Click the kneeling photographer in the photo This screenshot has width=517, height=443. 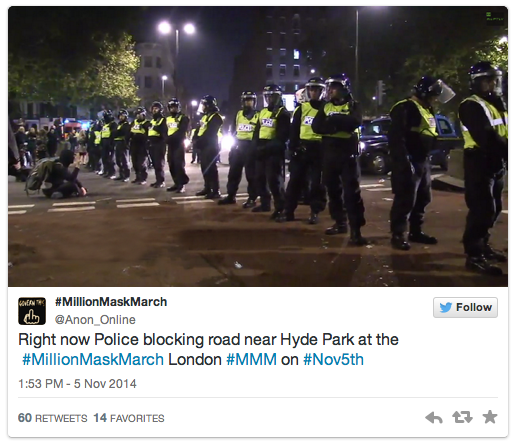point(57,175)
